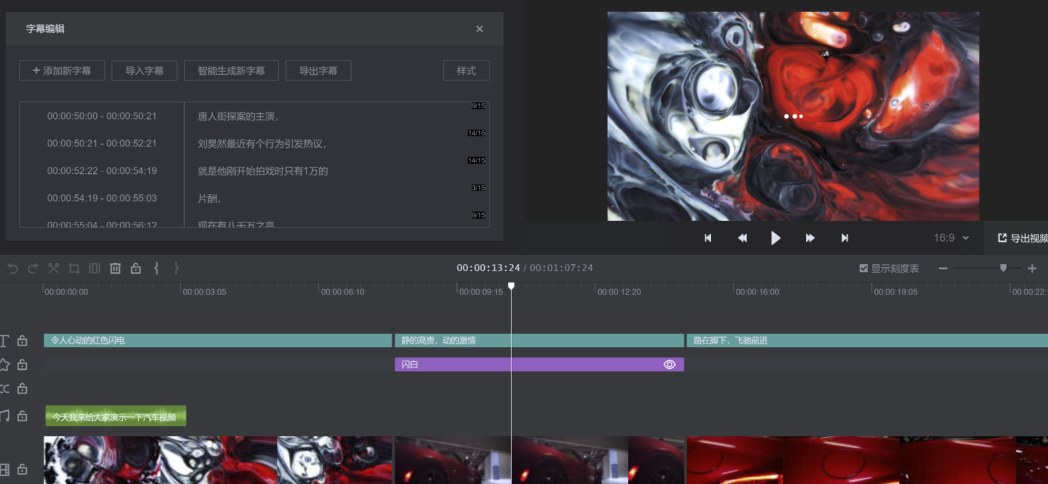Image resolution: width=1048 pixels, height=484 pixels.
Task: Click the effects track star icon
Action: click(x=5, y=364)
